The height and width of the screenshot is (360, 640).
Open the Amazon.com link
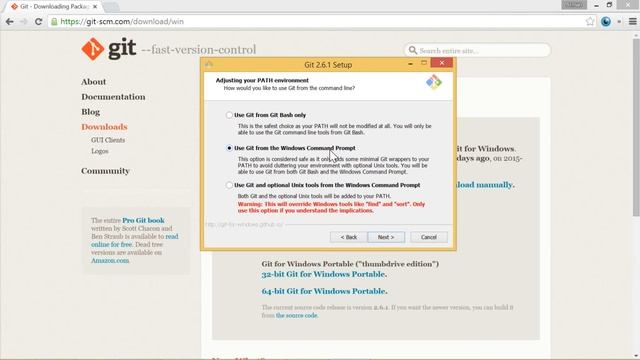coord(110,260)
